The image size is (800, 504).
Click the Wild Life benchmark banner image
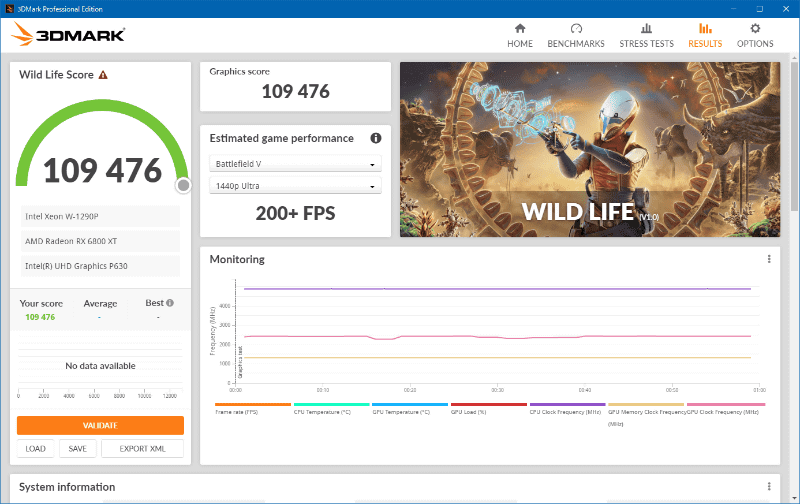click(x=590, y=149)
